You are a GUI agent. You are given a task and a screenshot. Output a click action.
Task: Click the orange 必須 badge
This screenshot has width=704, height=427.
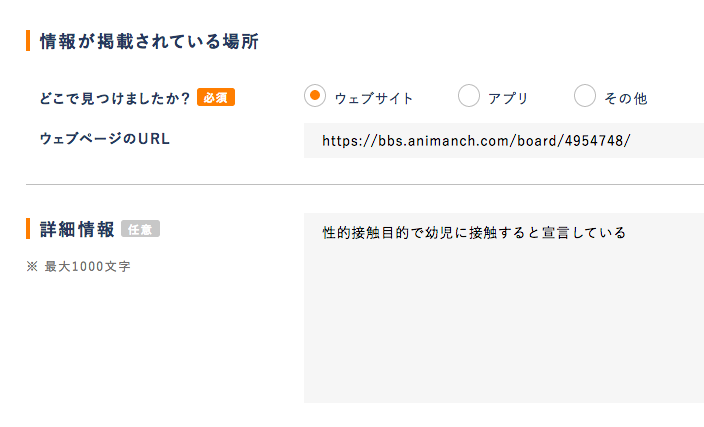point(216,97)
